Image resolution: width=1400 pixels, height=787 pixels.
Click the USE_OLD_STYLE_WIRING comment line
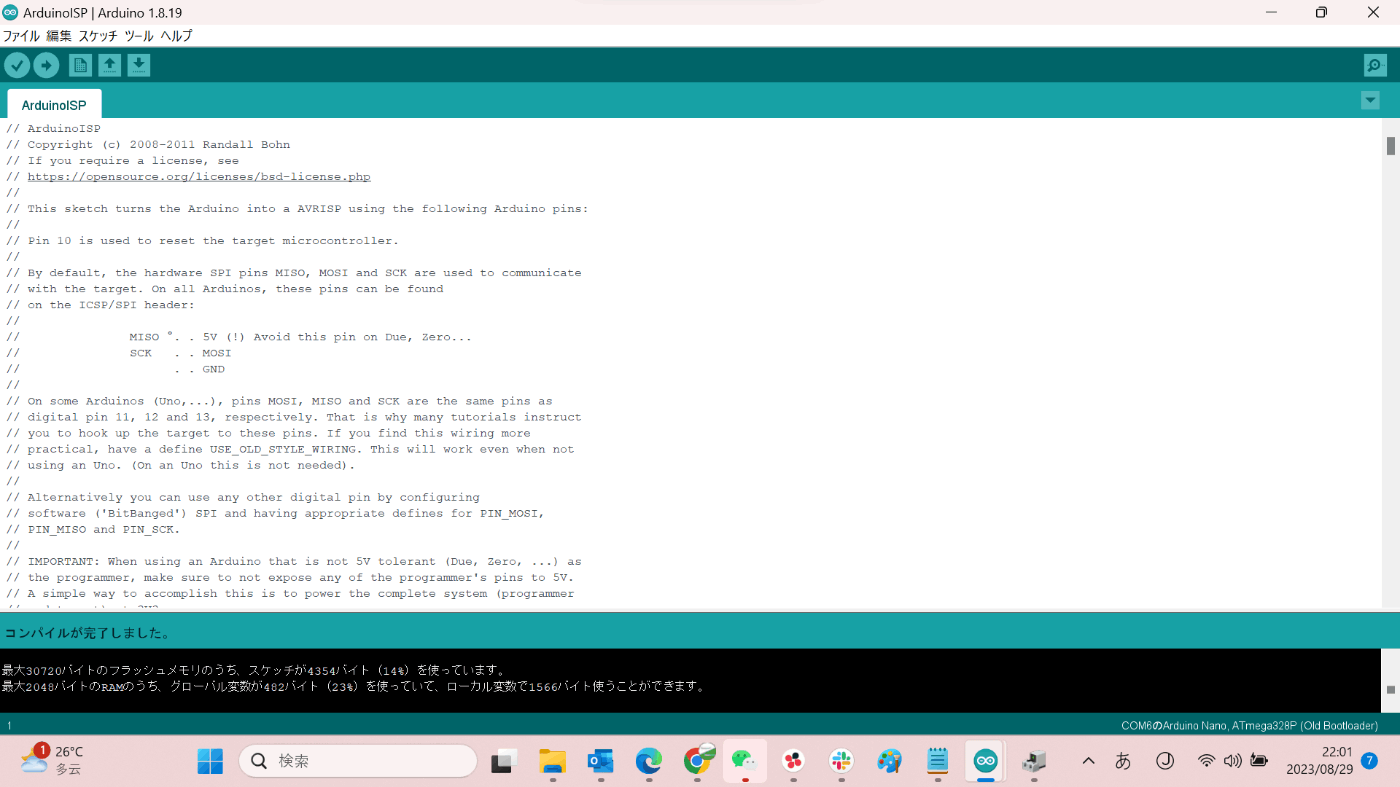click(290, 449)
